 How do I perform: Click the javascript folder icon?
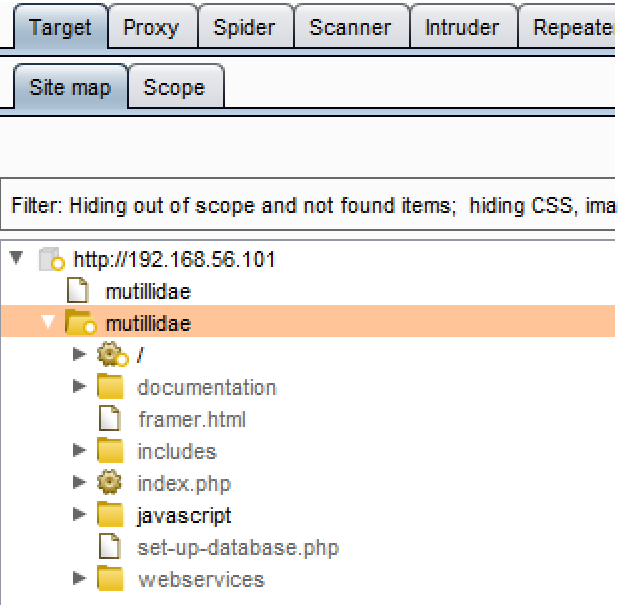tap(110, 516)
